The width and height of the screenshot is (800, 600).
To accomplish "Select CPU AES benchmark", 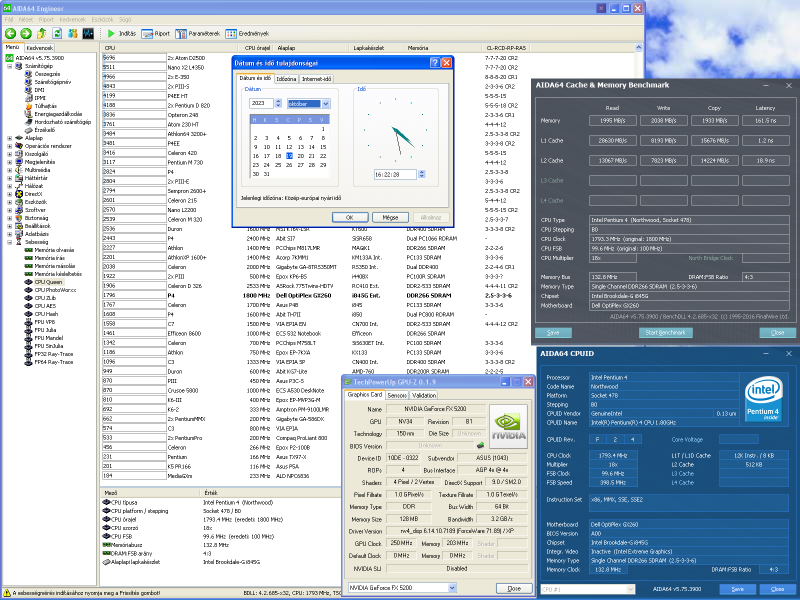I will pos(45,306).
